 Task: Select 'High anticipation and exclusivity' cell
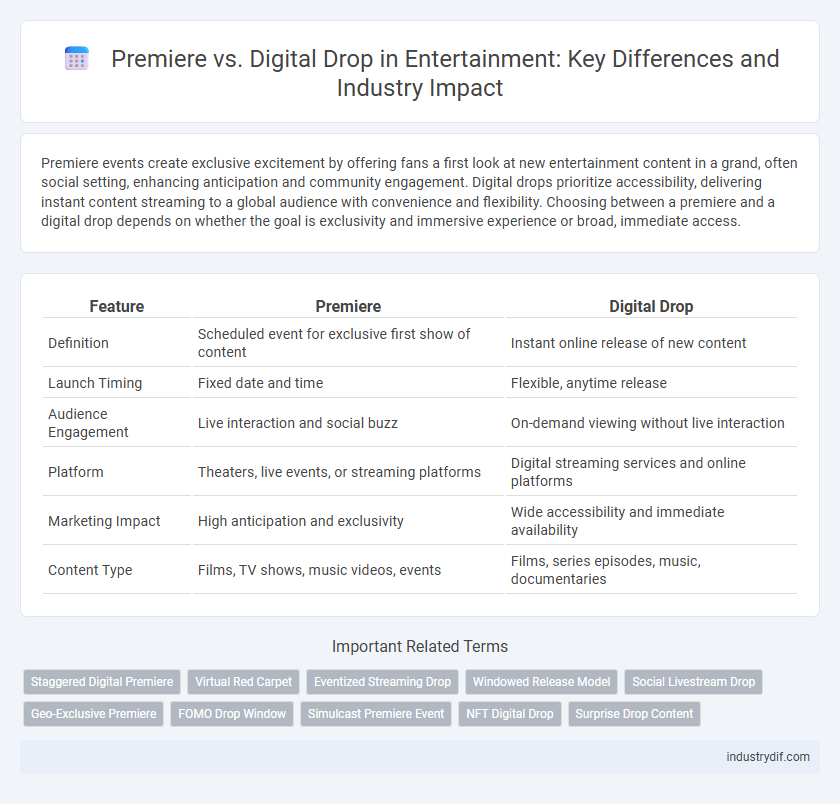pyautogui.click(x=348, y=521)
